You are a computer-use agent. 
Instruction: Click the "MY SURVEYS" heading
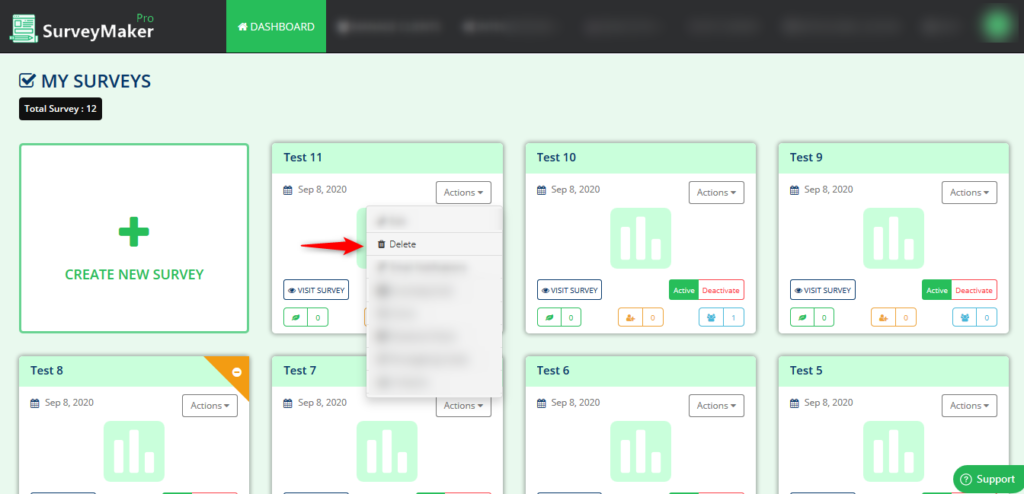click(x=96, y=82)
